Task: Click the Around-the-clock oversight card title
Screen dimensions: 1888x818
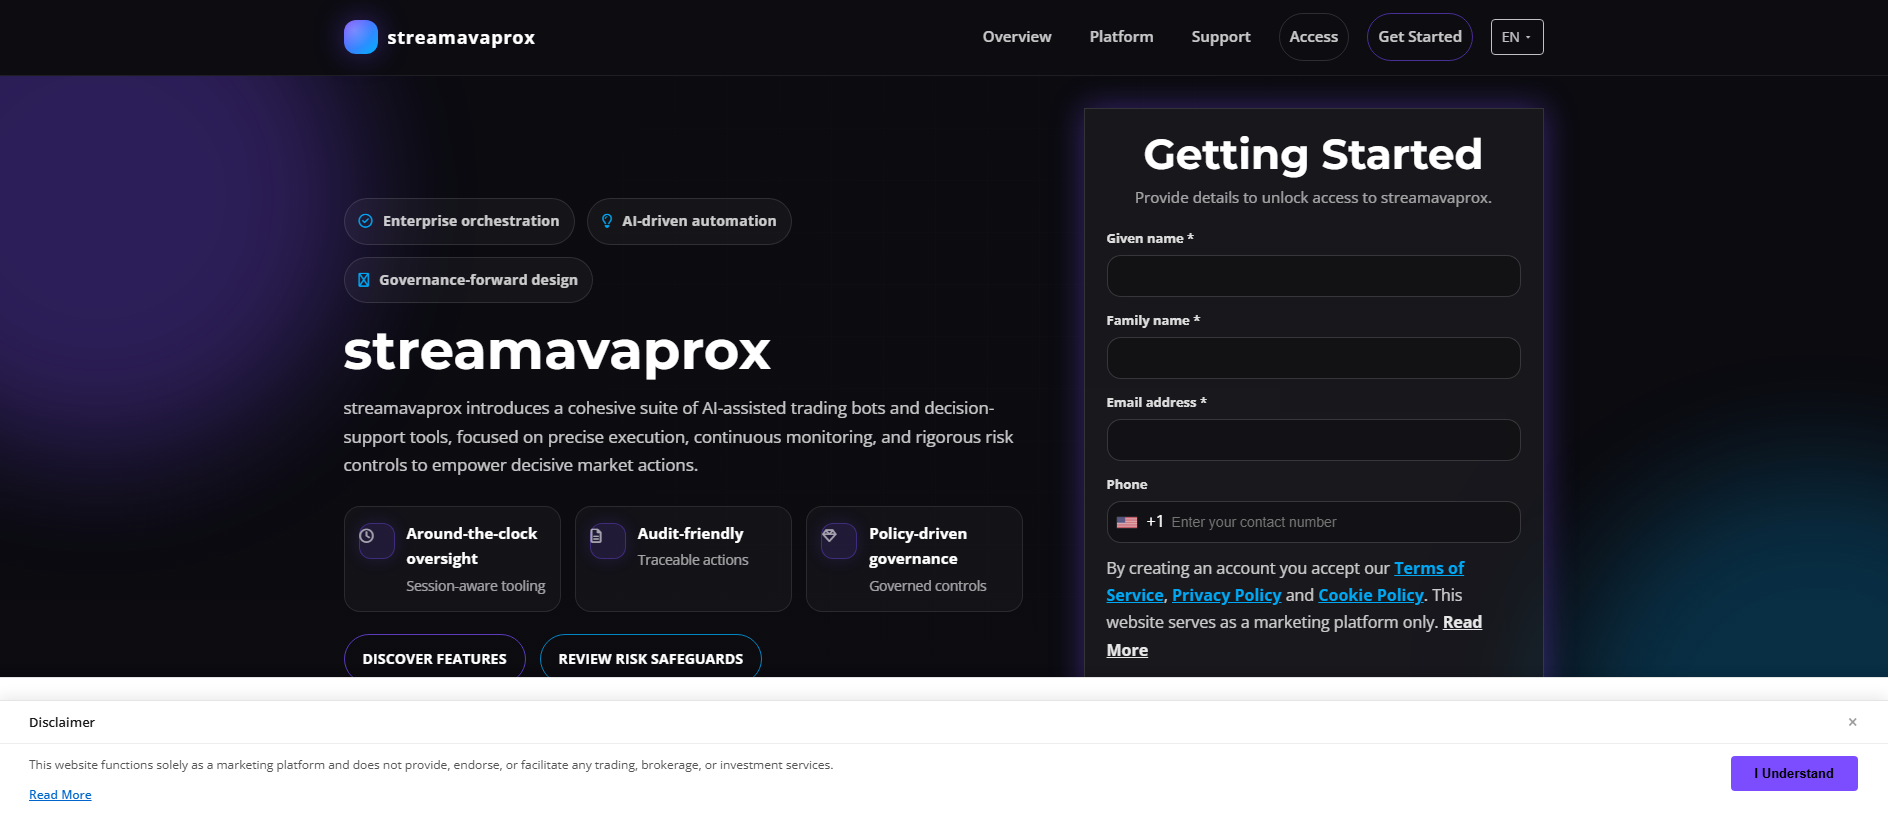Action: pyautogui.click(x=472, y=546)
